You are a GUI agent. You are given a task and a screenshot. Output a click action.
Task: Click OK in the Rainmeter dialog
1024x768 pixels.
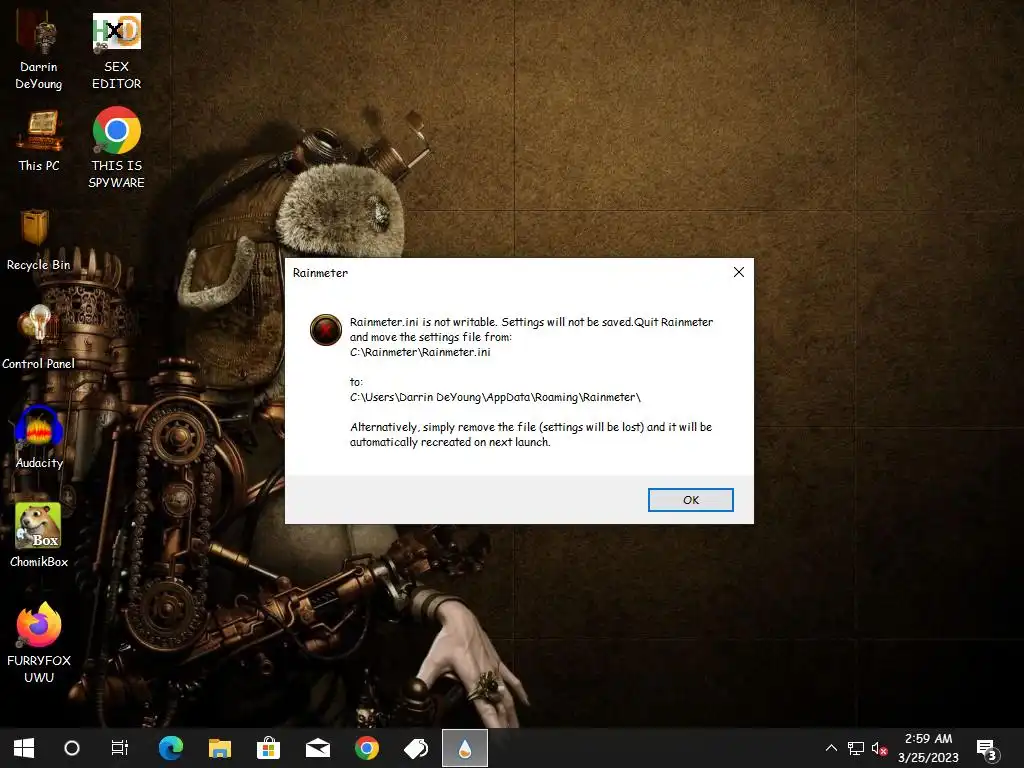(690, 500)
